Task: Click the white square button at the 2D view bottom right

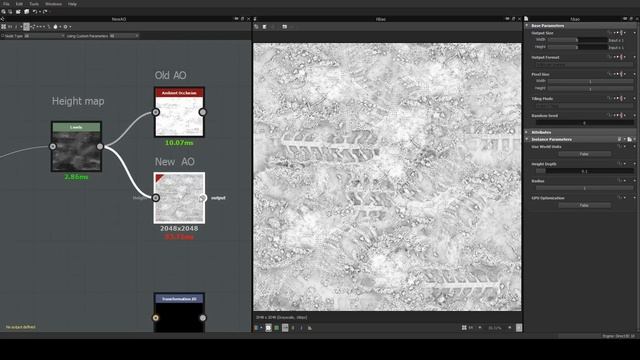Action: click(x=519, y=328)
